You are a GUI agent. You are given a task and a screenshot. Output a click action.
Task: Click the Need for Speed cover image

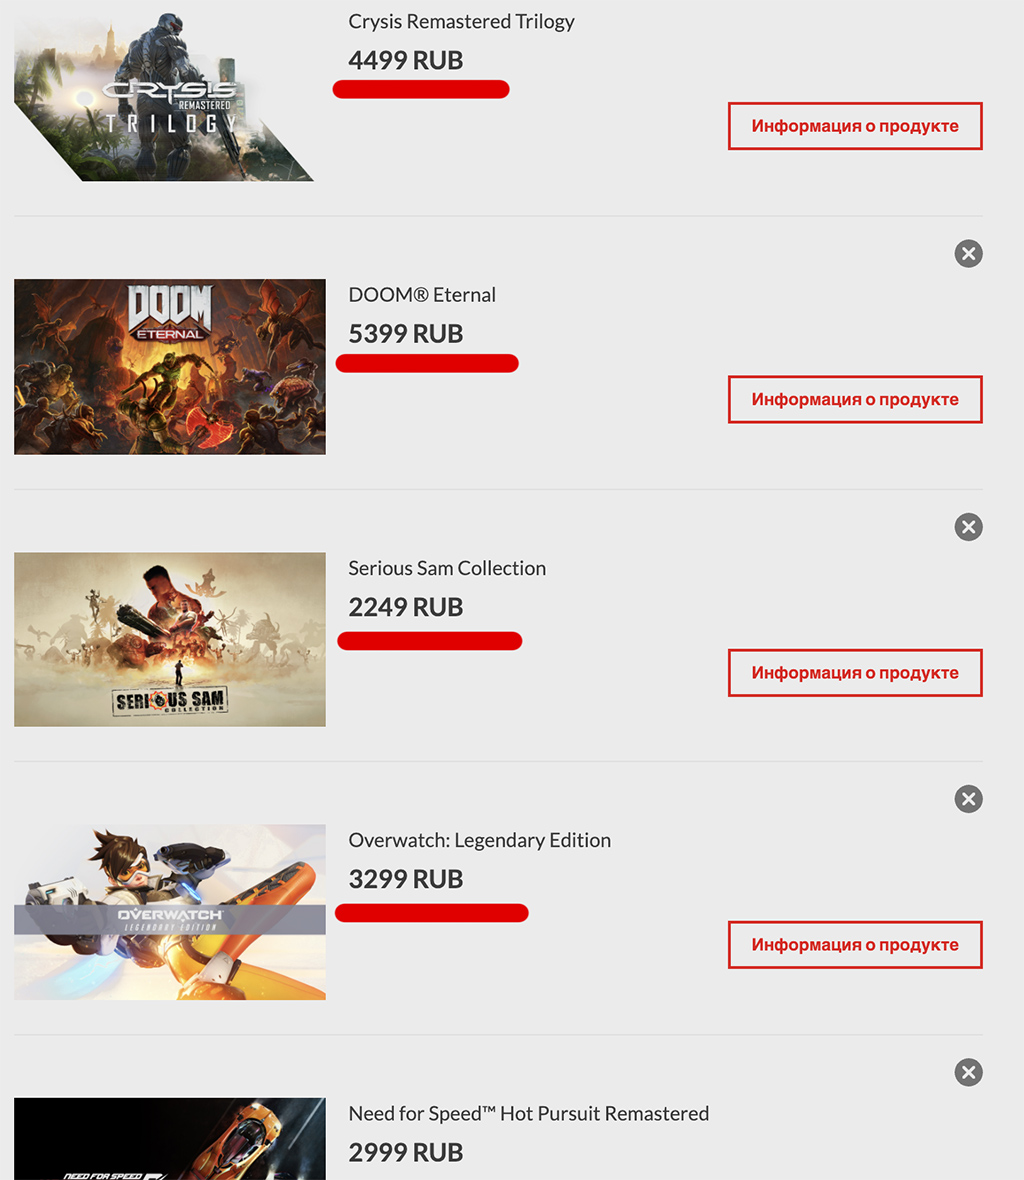tap(170, 1140)
